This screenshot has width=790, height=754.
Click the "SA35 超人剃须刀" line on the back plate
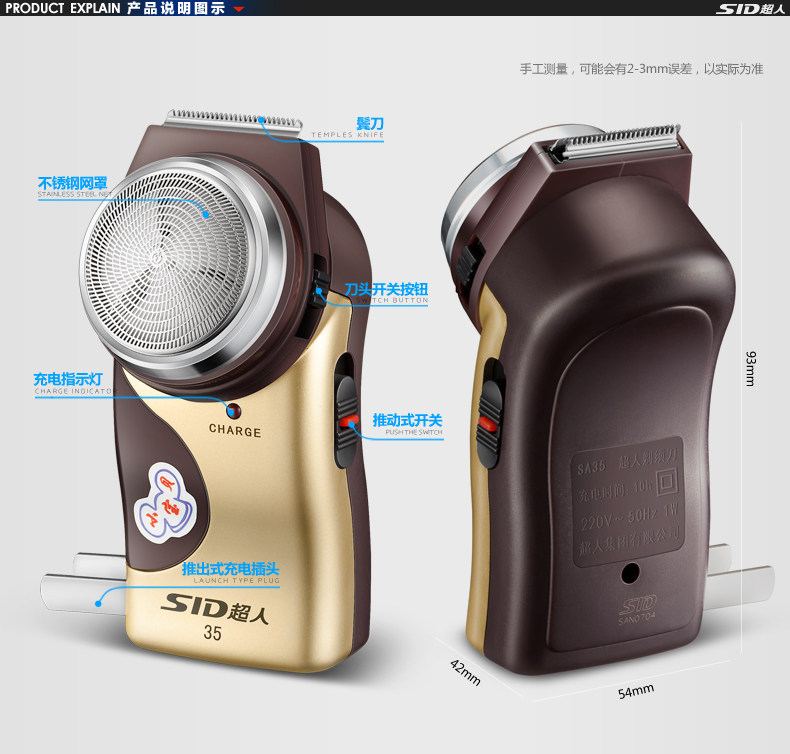pos(627,462)
